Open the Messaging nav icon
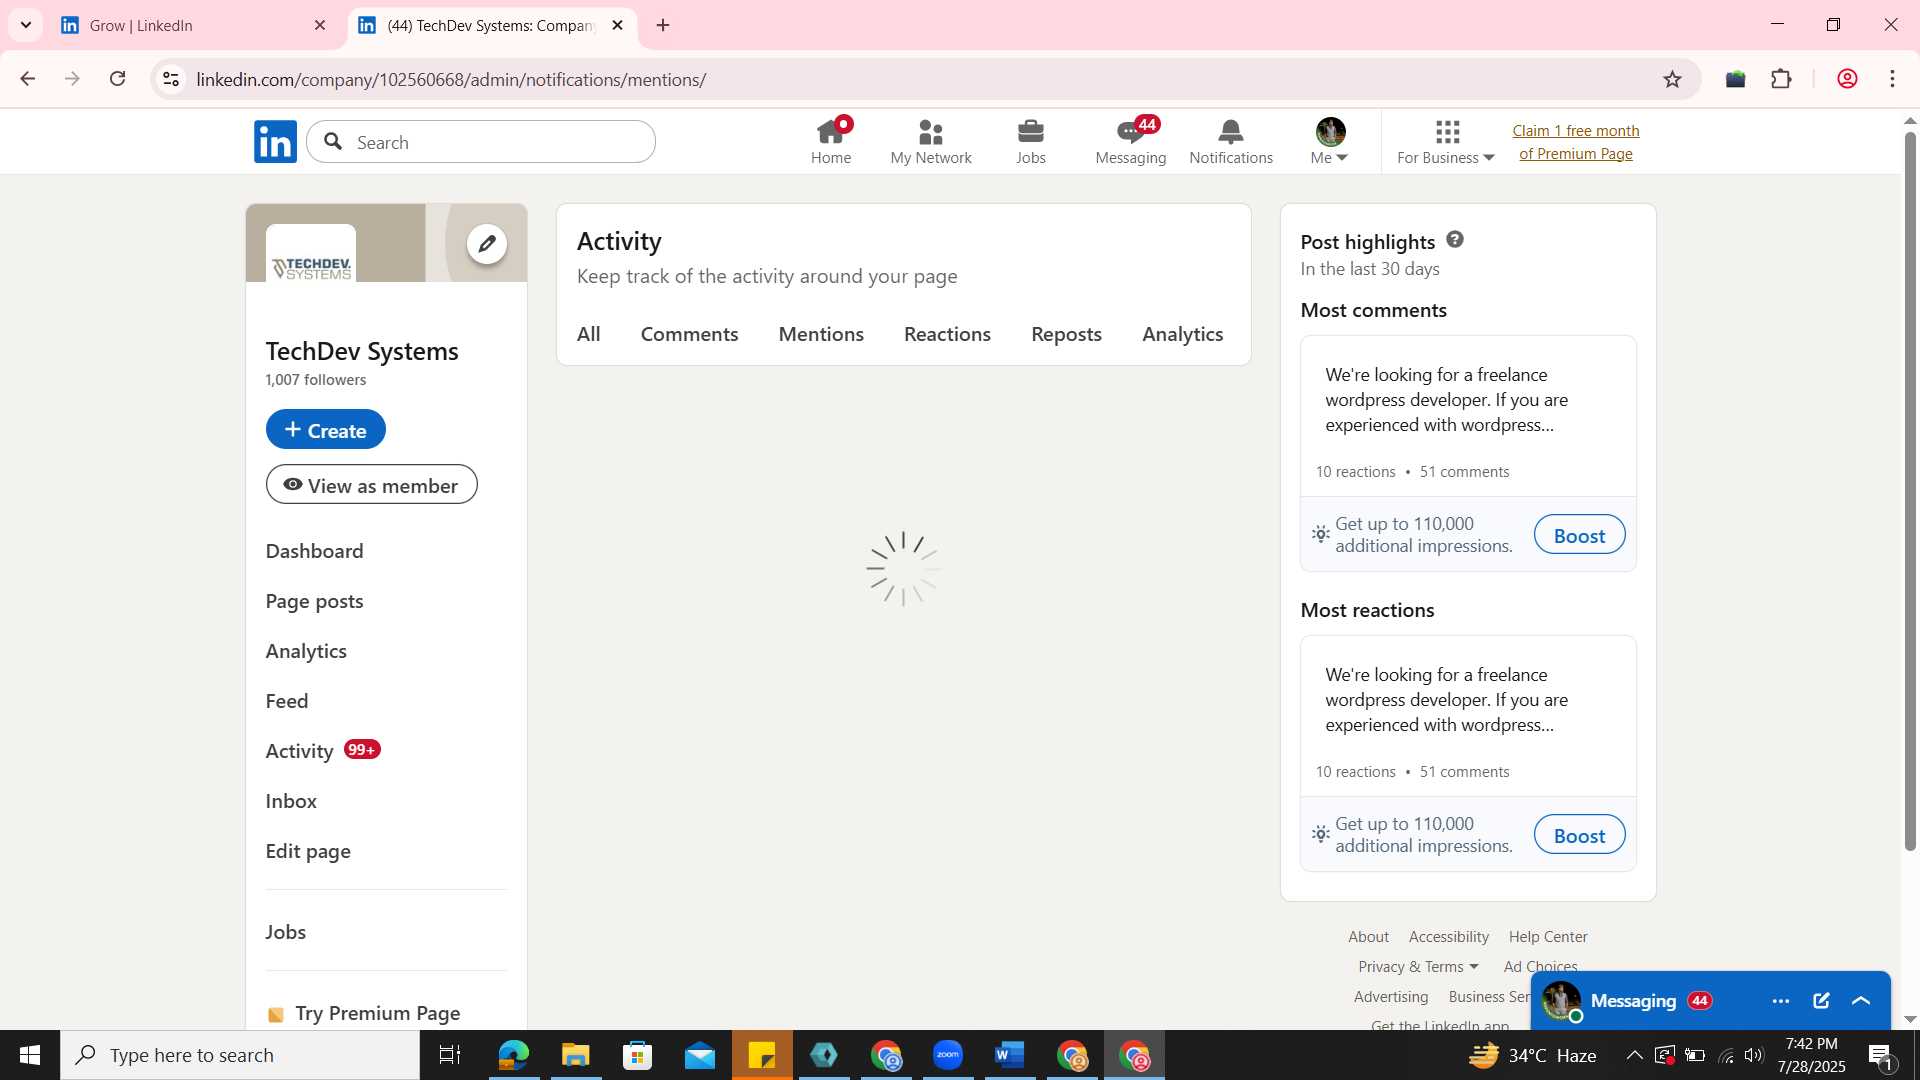Image resolution: width=1920 pixels, height=1080 pixels. click(x=1130, y=142)
